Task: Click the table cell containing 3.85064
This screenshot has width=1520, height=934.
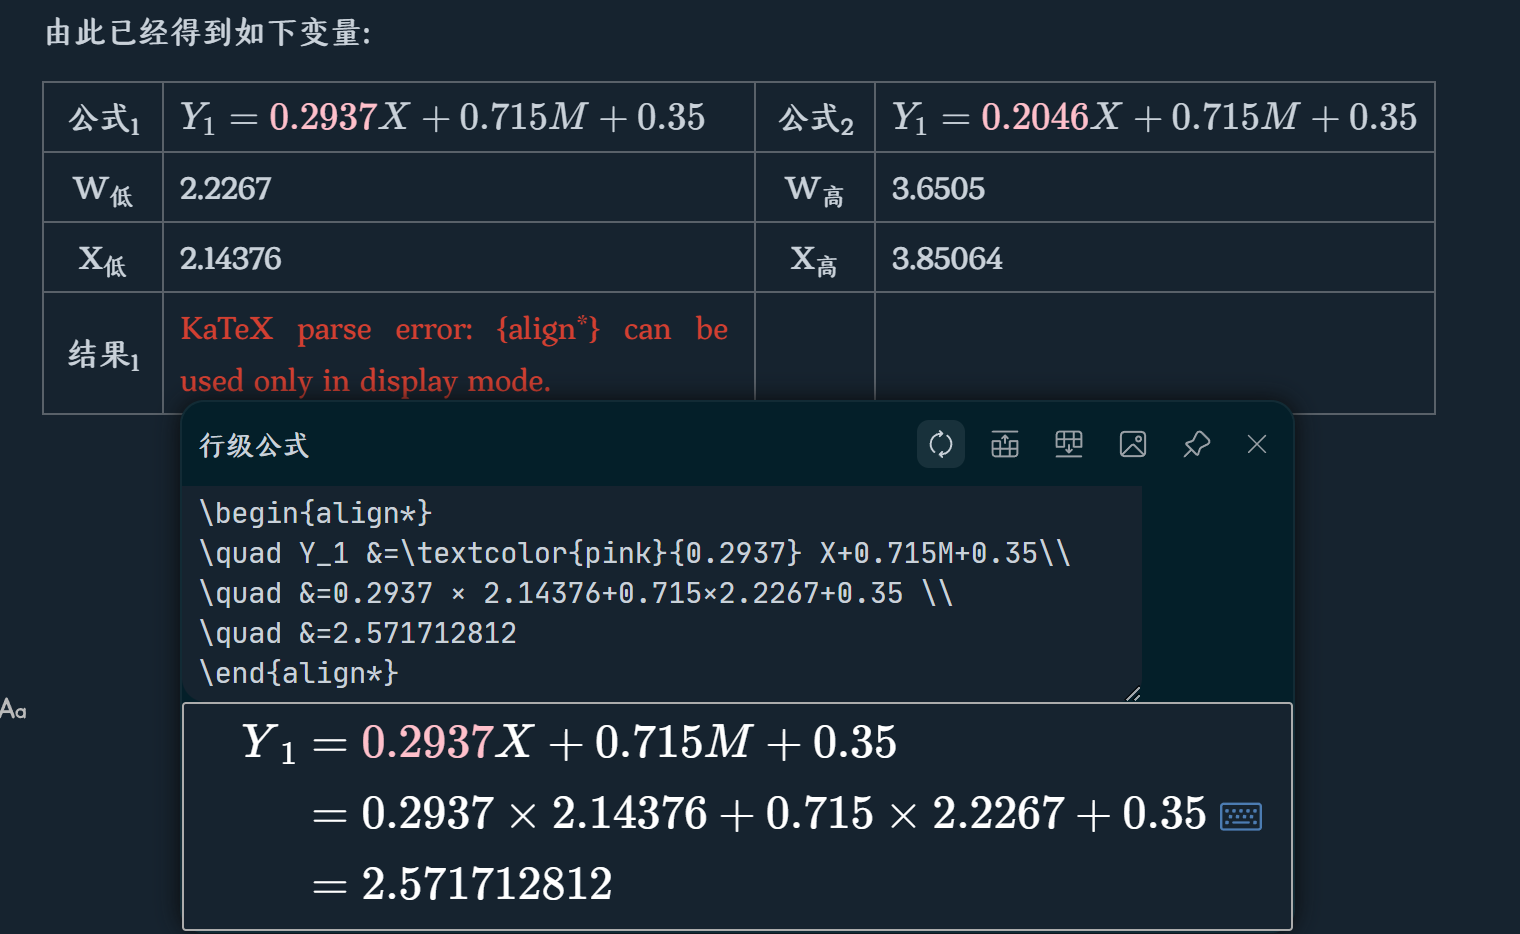Action: pos(1154,258)
